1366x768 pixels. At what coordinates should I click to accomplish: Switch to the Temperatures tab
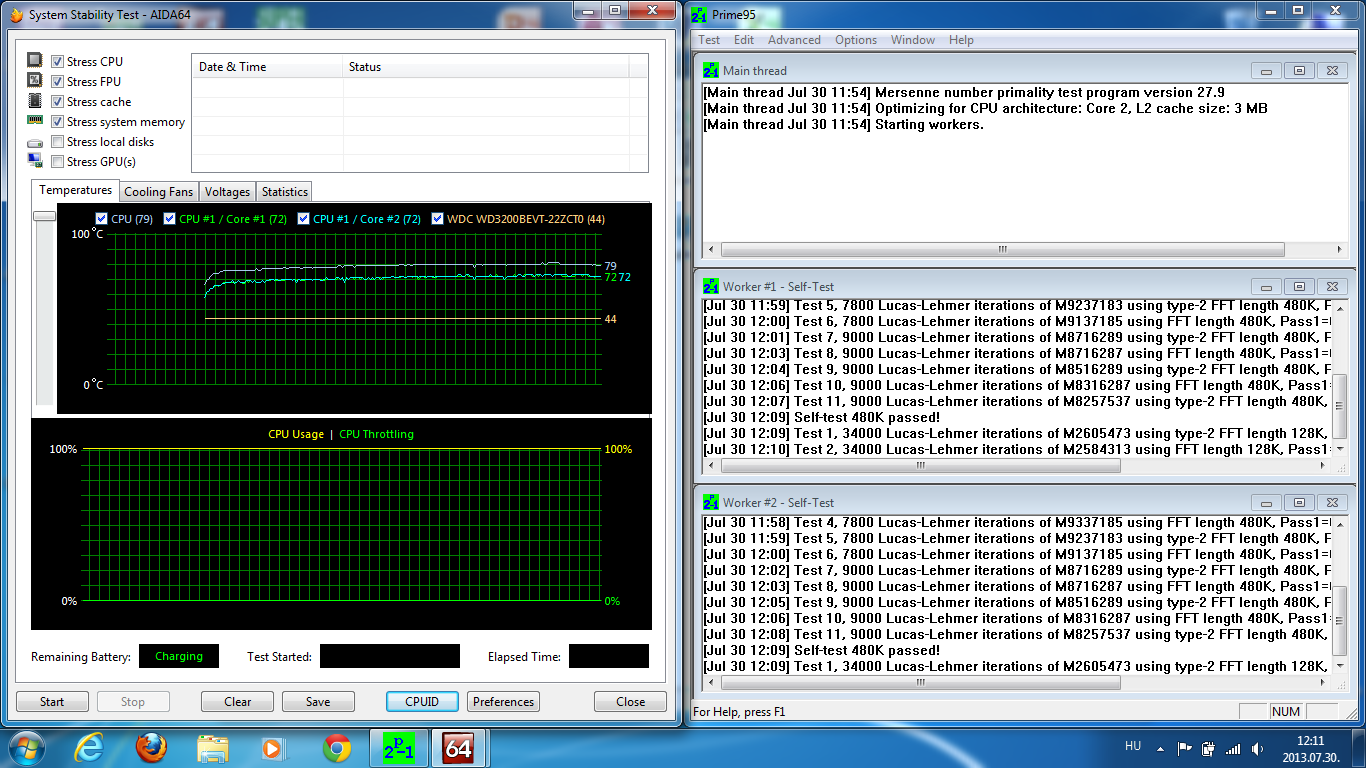[76, 190]
